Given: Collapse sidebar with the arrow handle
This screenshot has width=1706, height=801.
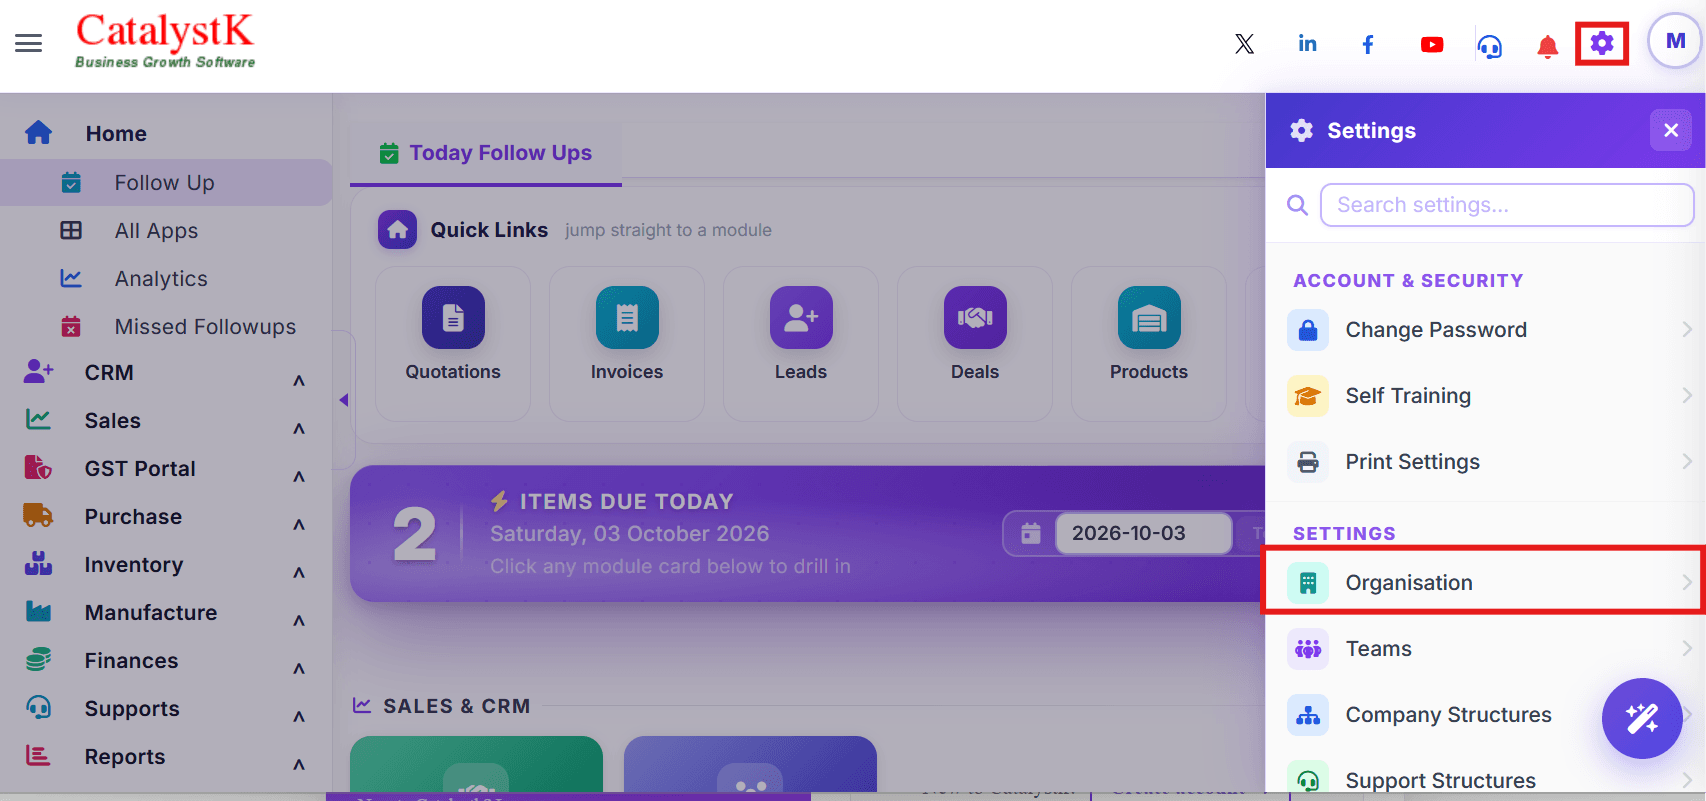Looking at the screenshot, I should point(344,400).
